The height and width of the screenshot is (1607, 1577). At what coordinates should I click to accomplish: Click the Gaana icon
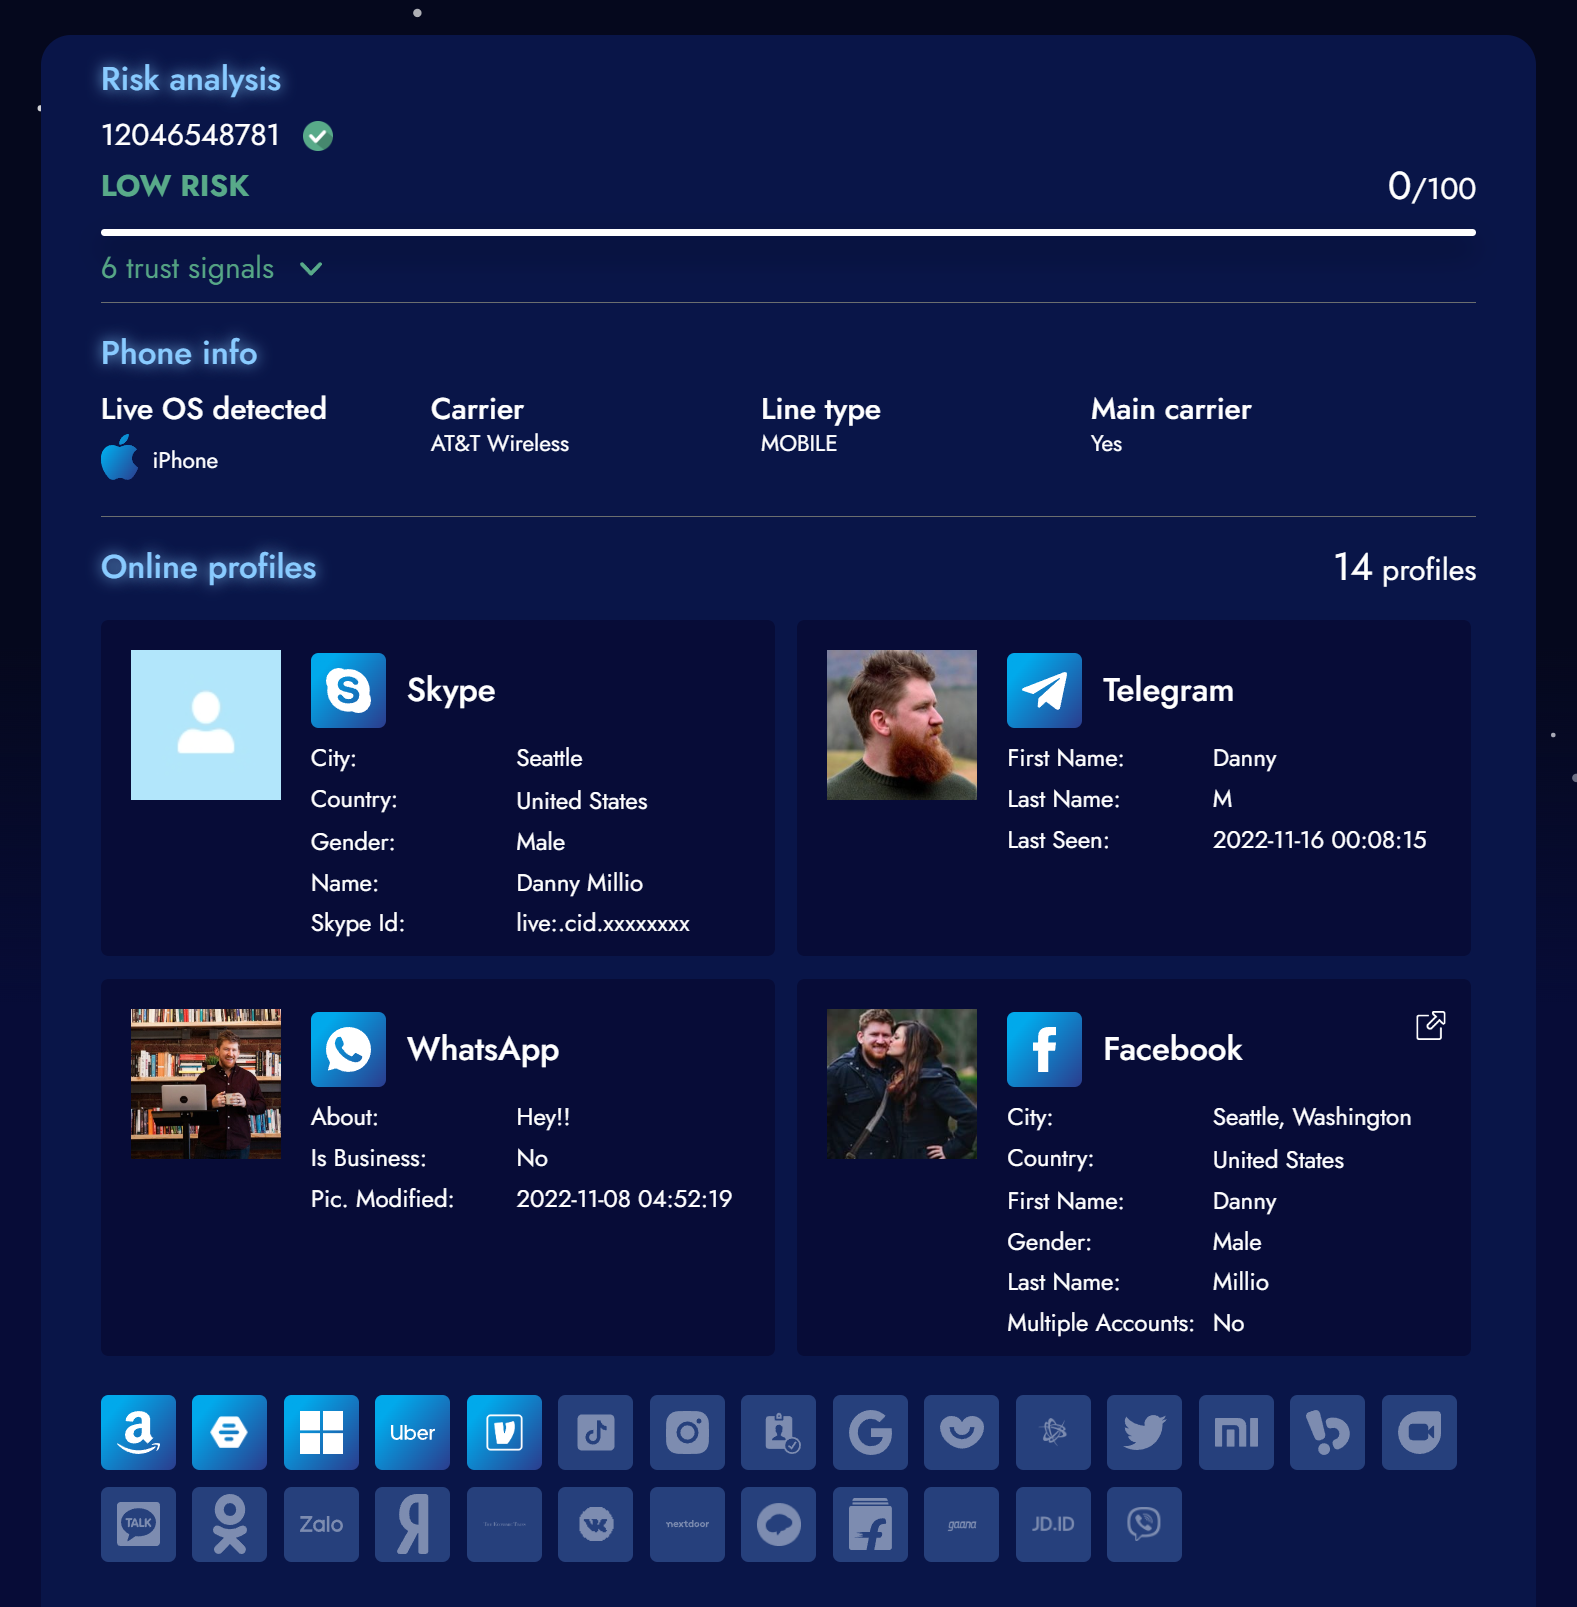click(x=961, y=1524)
